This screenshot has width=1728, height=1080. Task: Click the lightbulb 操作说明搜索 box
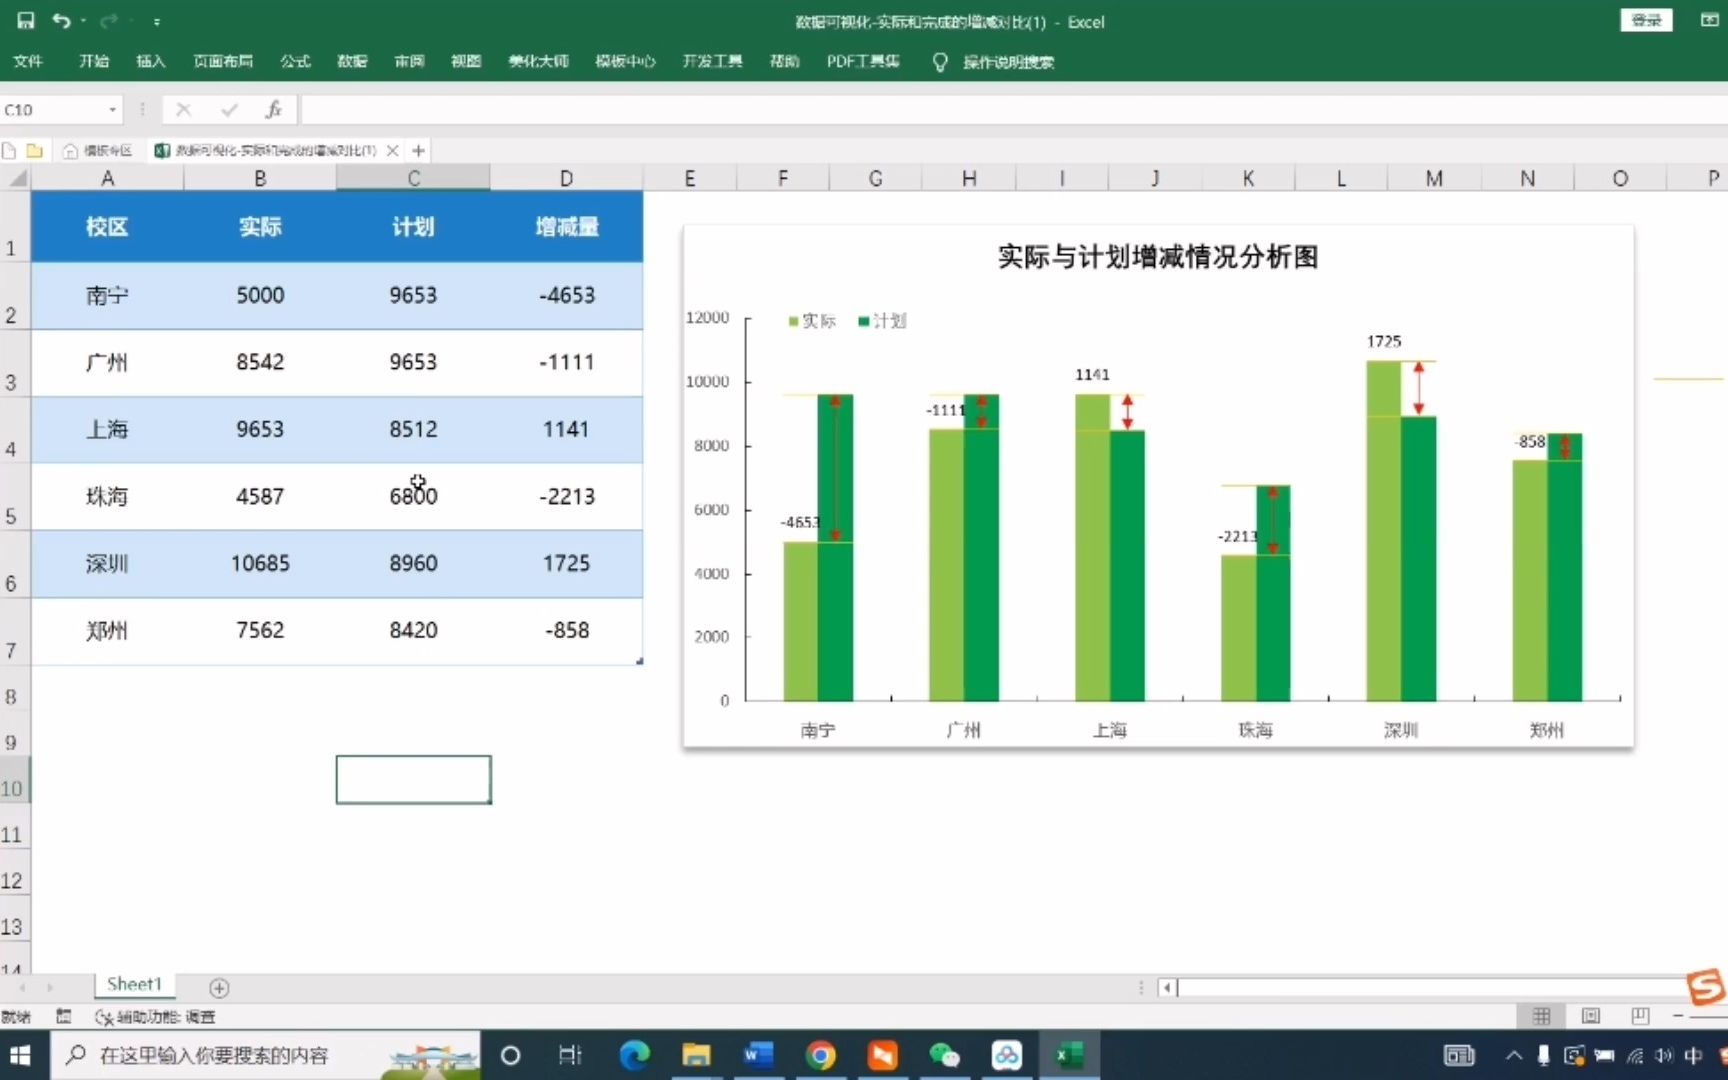coord(994,62)
